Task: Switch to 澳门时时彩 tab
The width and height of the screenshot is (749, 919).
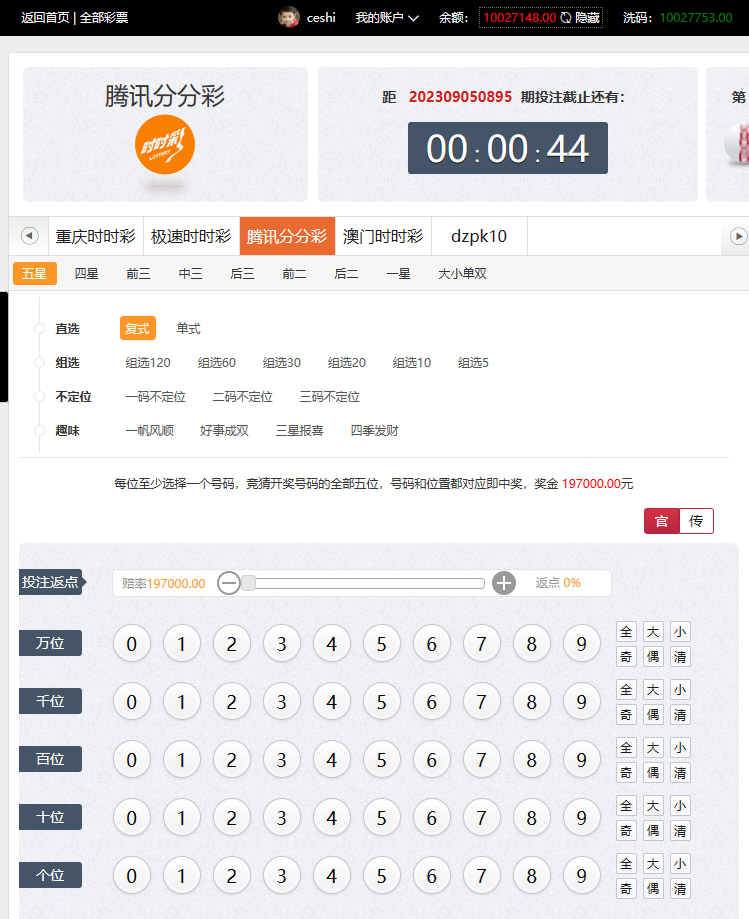Action: pos(383,236)
